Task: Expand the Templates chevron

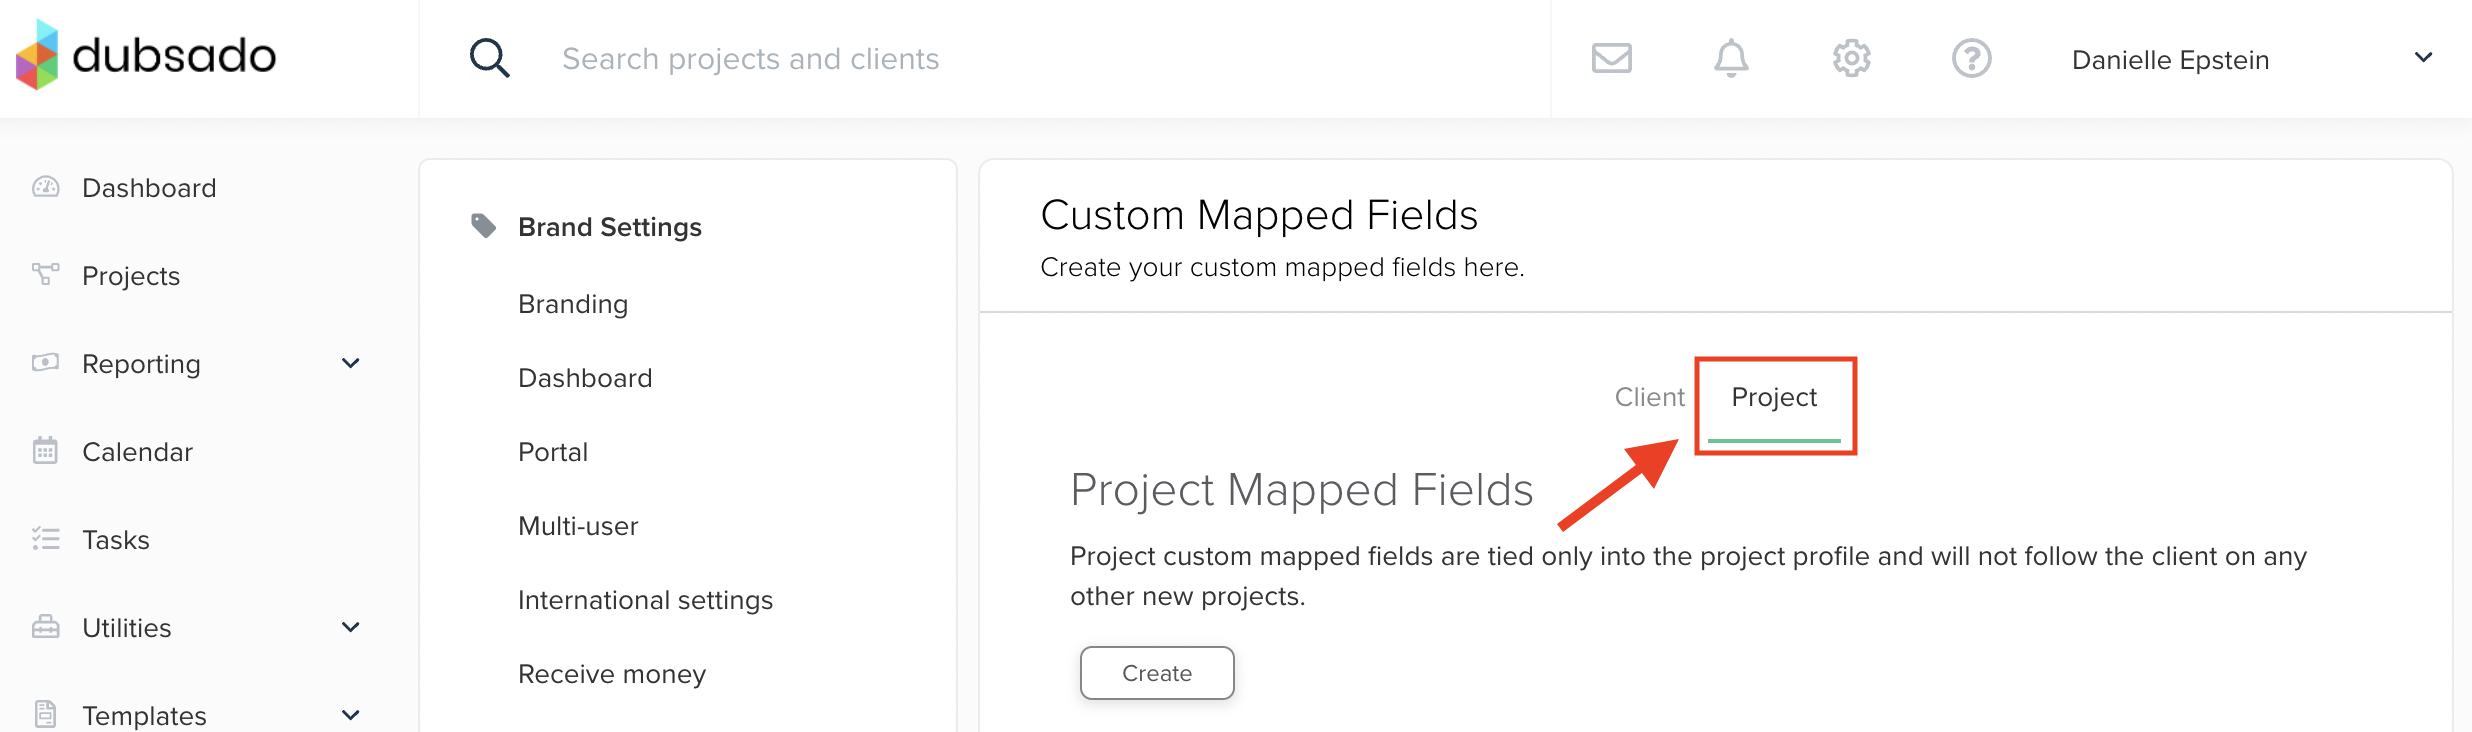Action: point(350,715)
